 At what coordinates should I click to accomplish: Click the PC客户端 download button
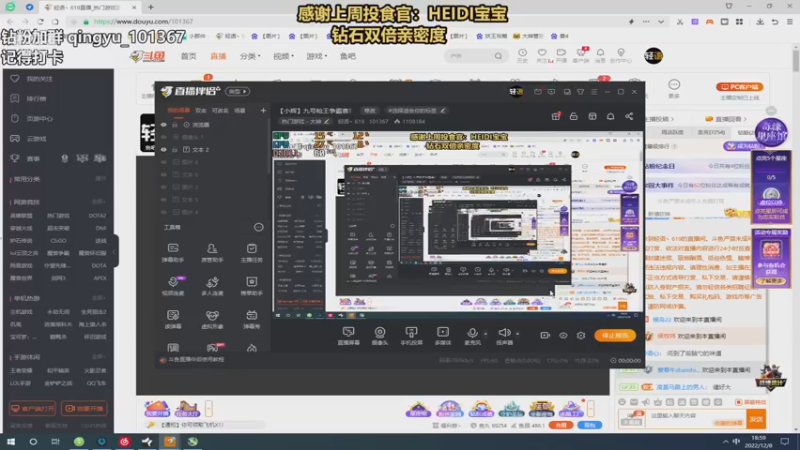(x=739, y=87)
